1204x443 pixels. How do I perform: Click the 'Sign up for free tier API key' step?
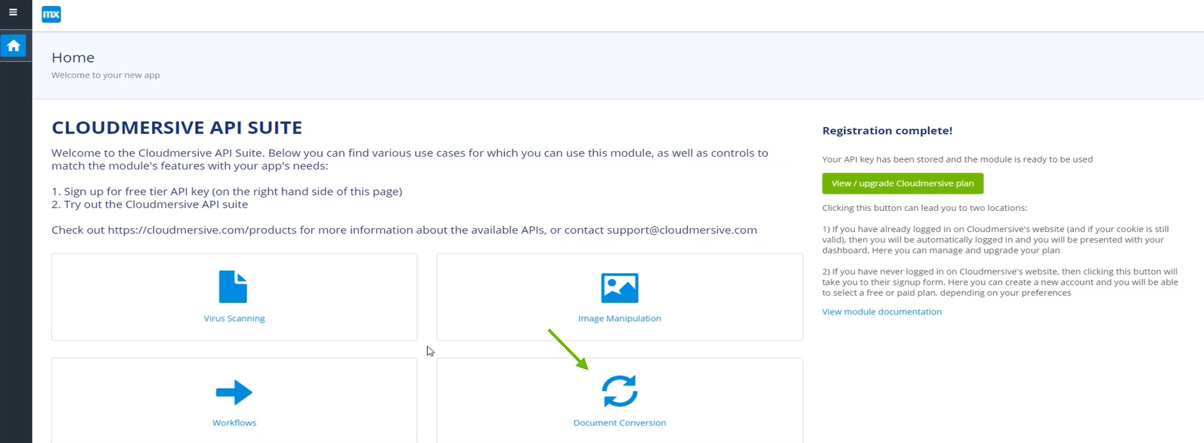(x=226, y=191)
